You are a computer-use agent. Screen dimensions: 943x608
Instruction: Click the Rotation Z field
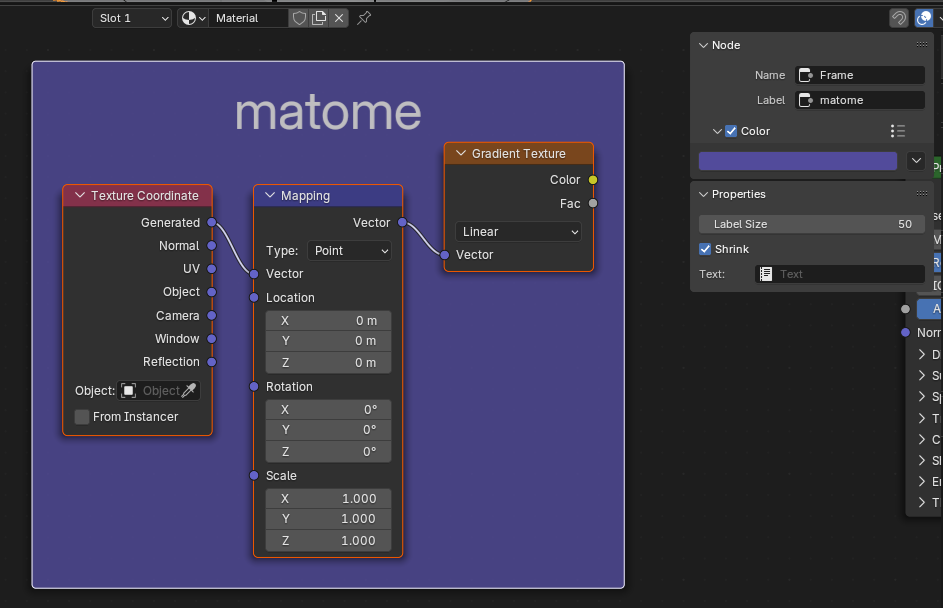coord(328,452)
